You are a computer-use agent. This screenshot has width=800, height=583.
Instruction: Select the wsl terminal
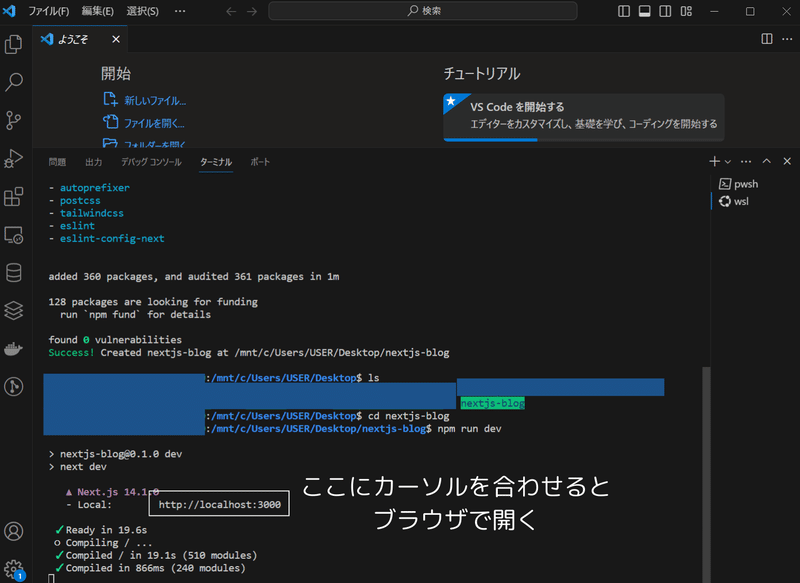[x=734, y=201]
